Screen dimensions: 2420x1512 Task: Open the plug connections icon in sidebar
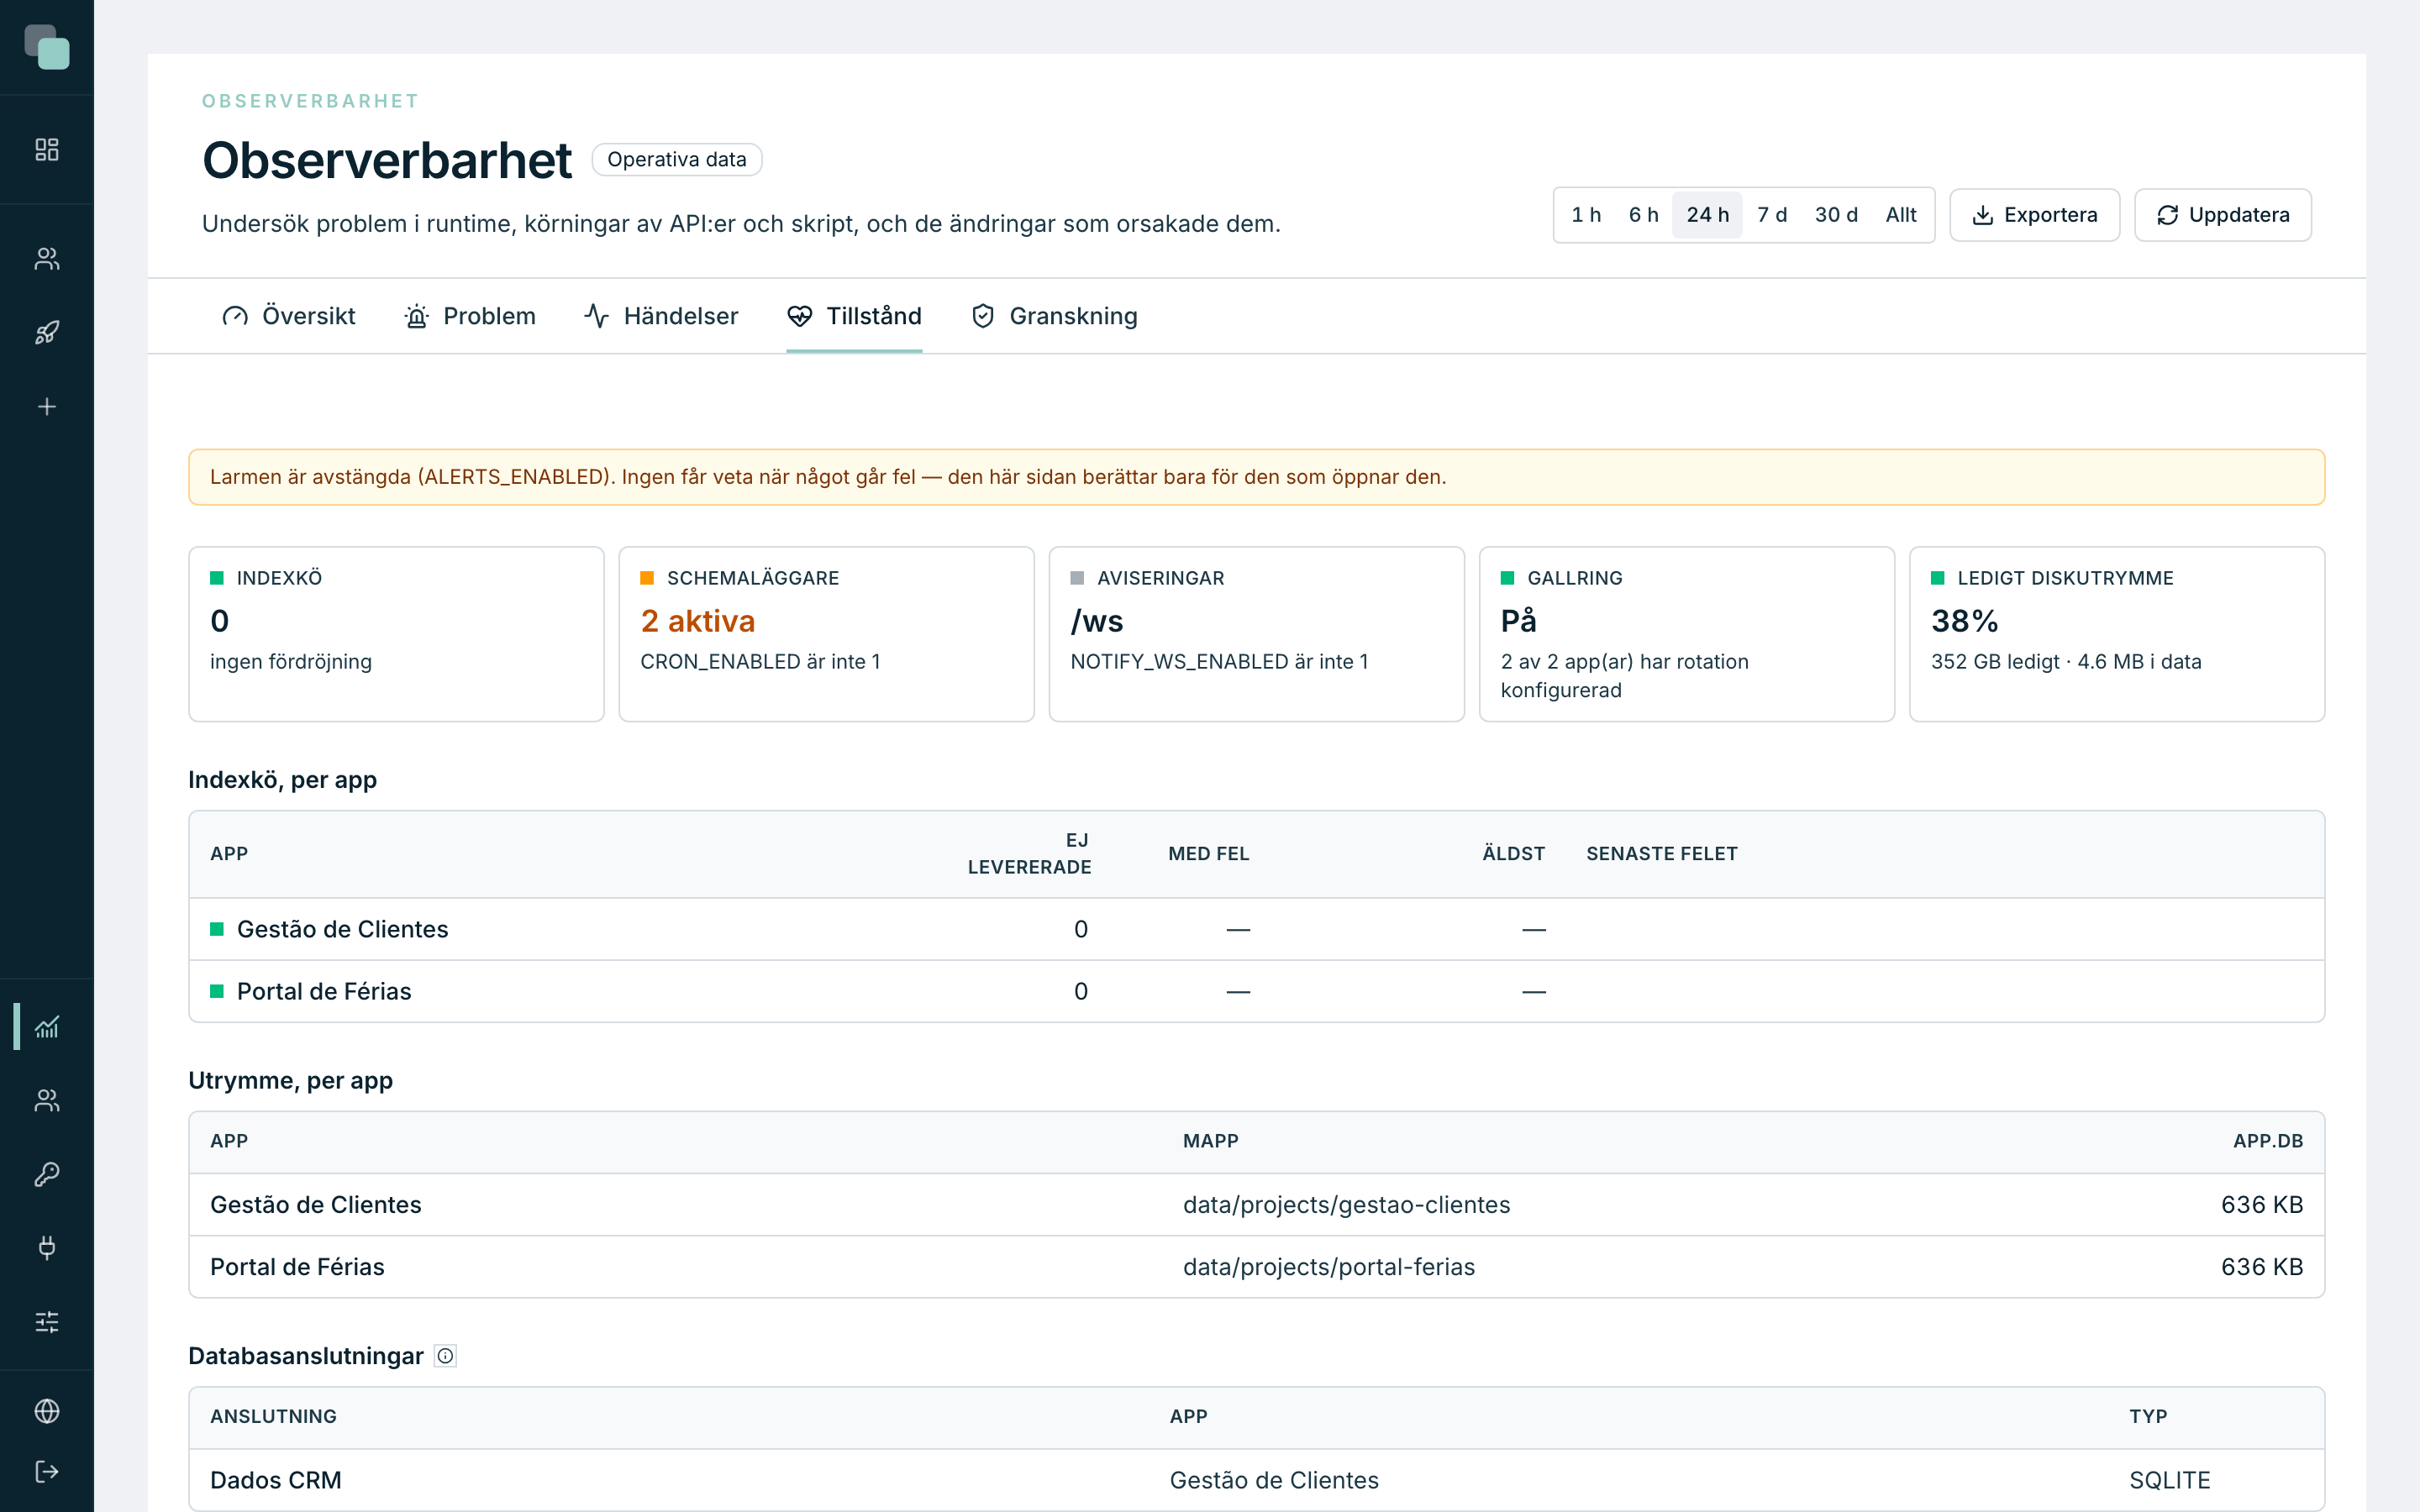[47, 1248]
